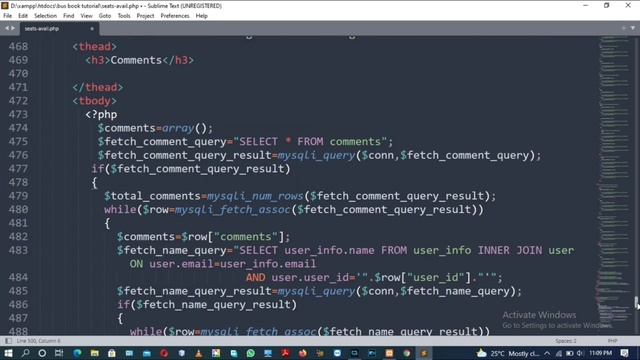Open network settings tray icon

(559, 353)
